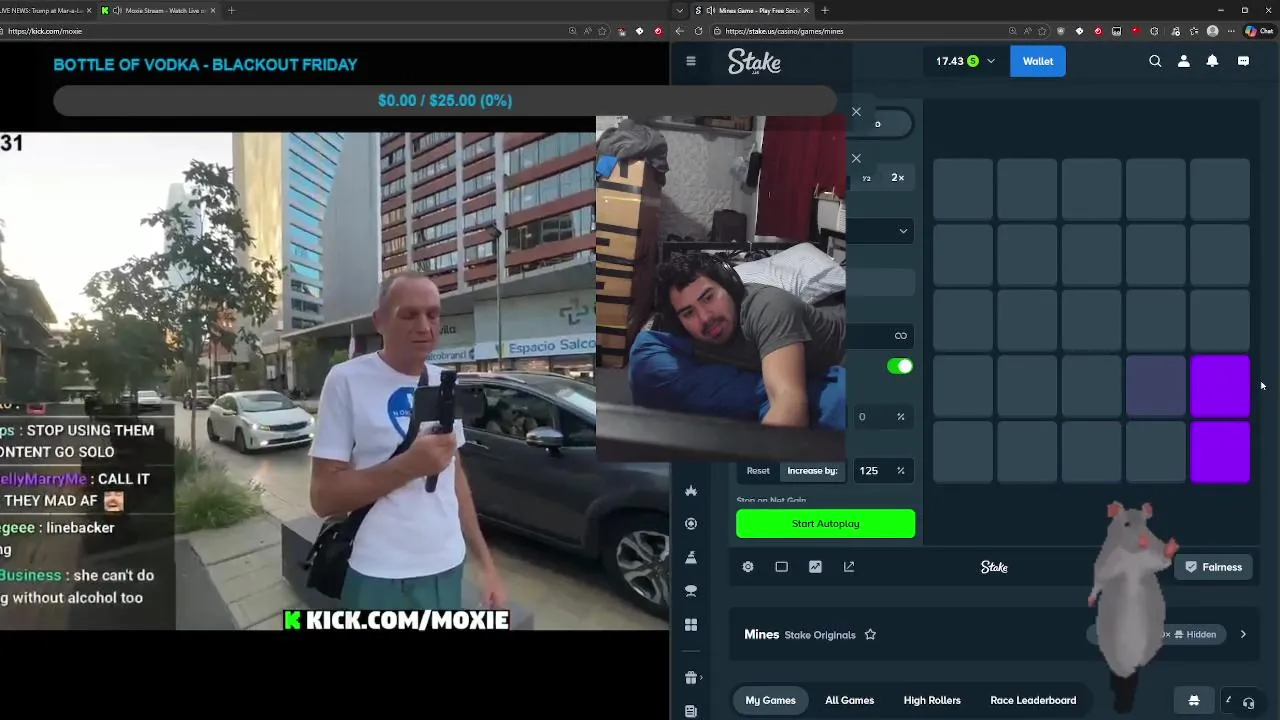Open live stats chart icon
The height and width of the screenshot is (720, 1280).
[815, 567]
